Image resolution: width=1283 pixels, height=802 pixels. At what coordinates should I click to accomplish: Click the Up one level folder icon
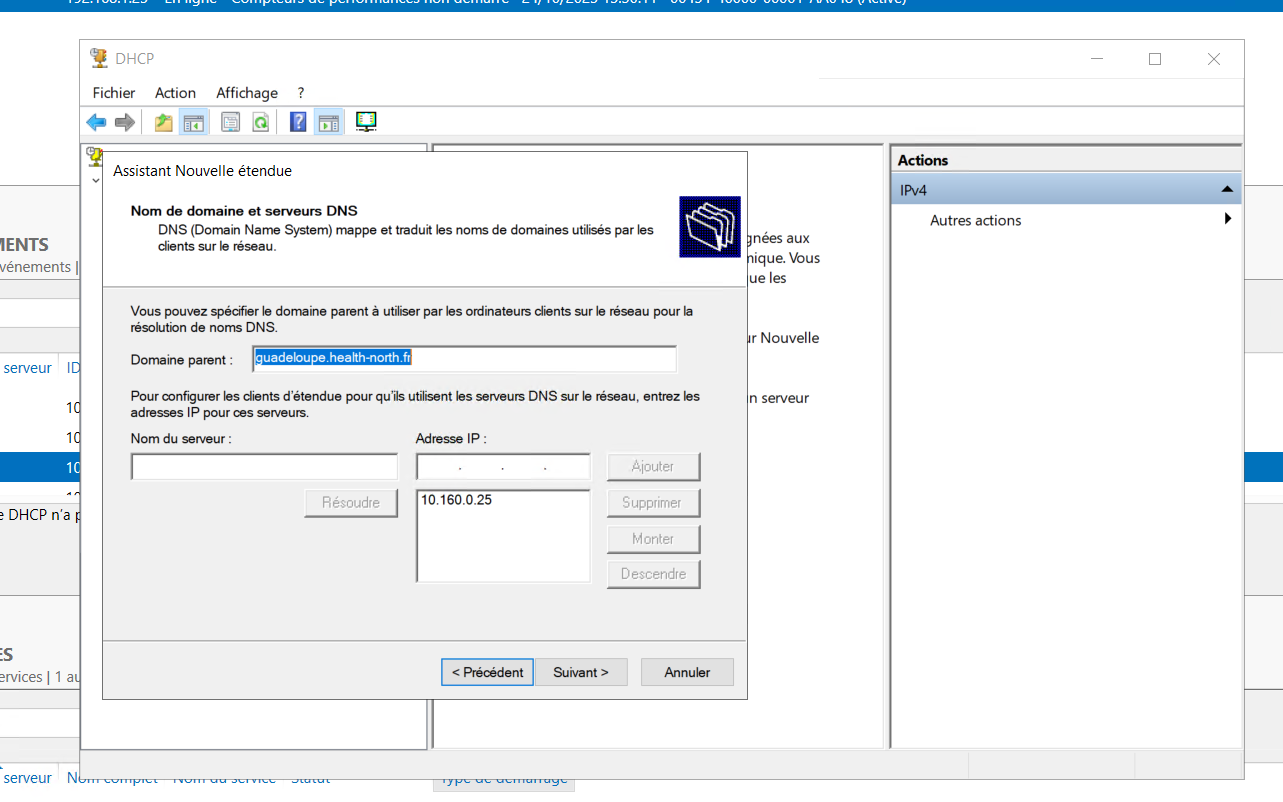(163, 122)
